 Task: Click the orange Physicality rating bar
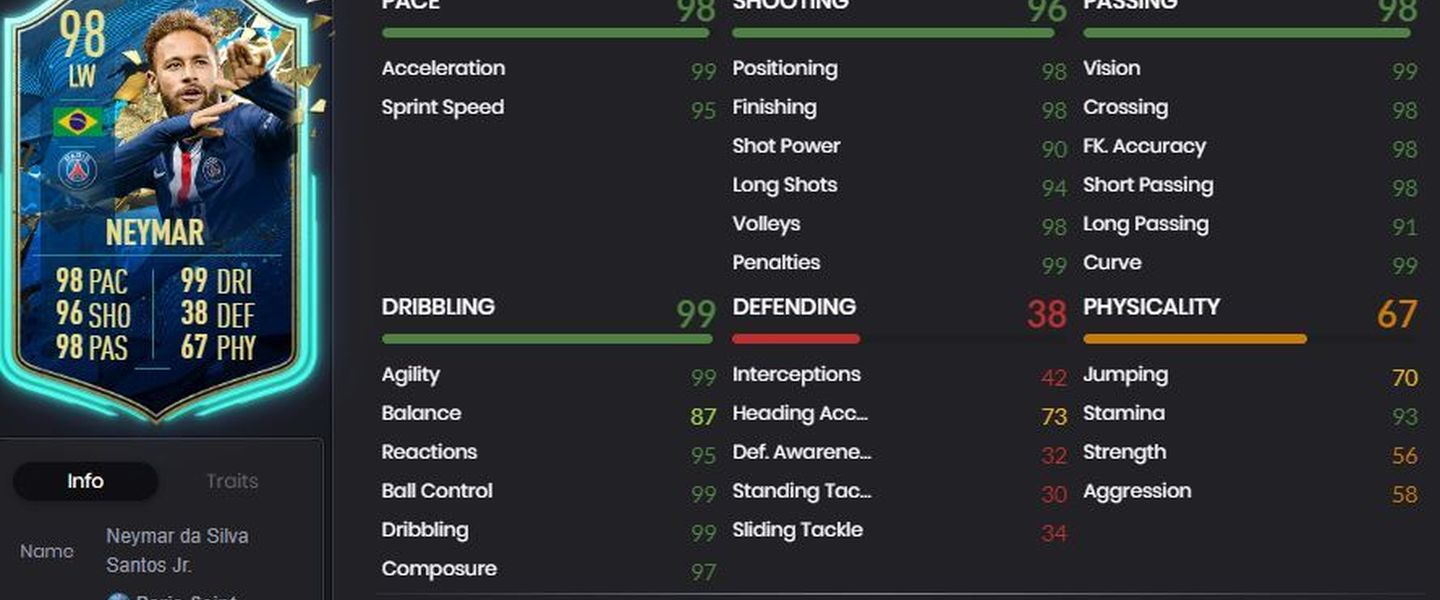coord(1195,339)
